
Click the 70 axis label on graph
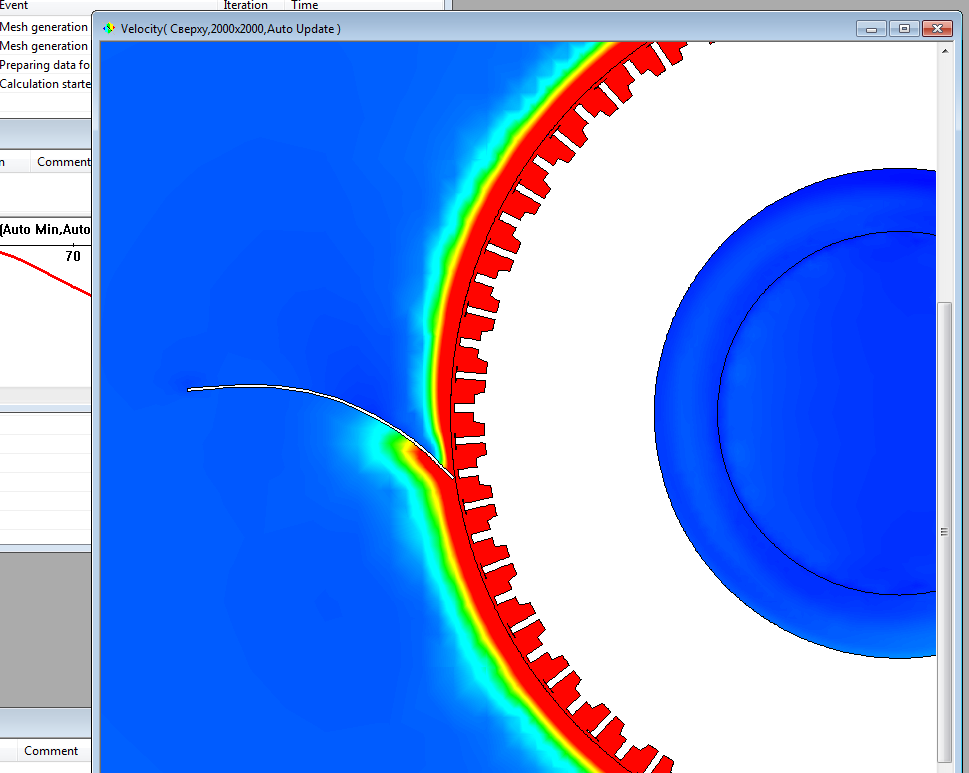tap(72, 256)
